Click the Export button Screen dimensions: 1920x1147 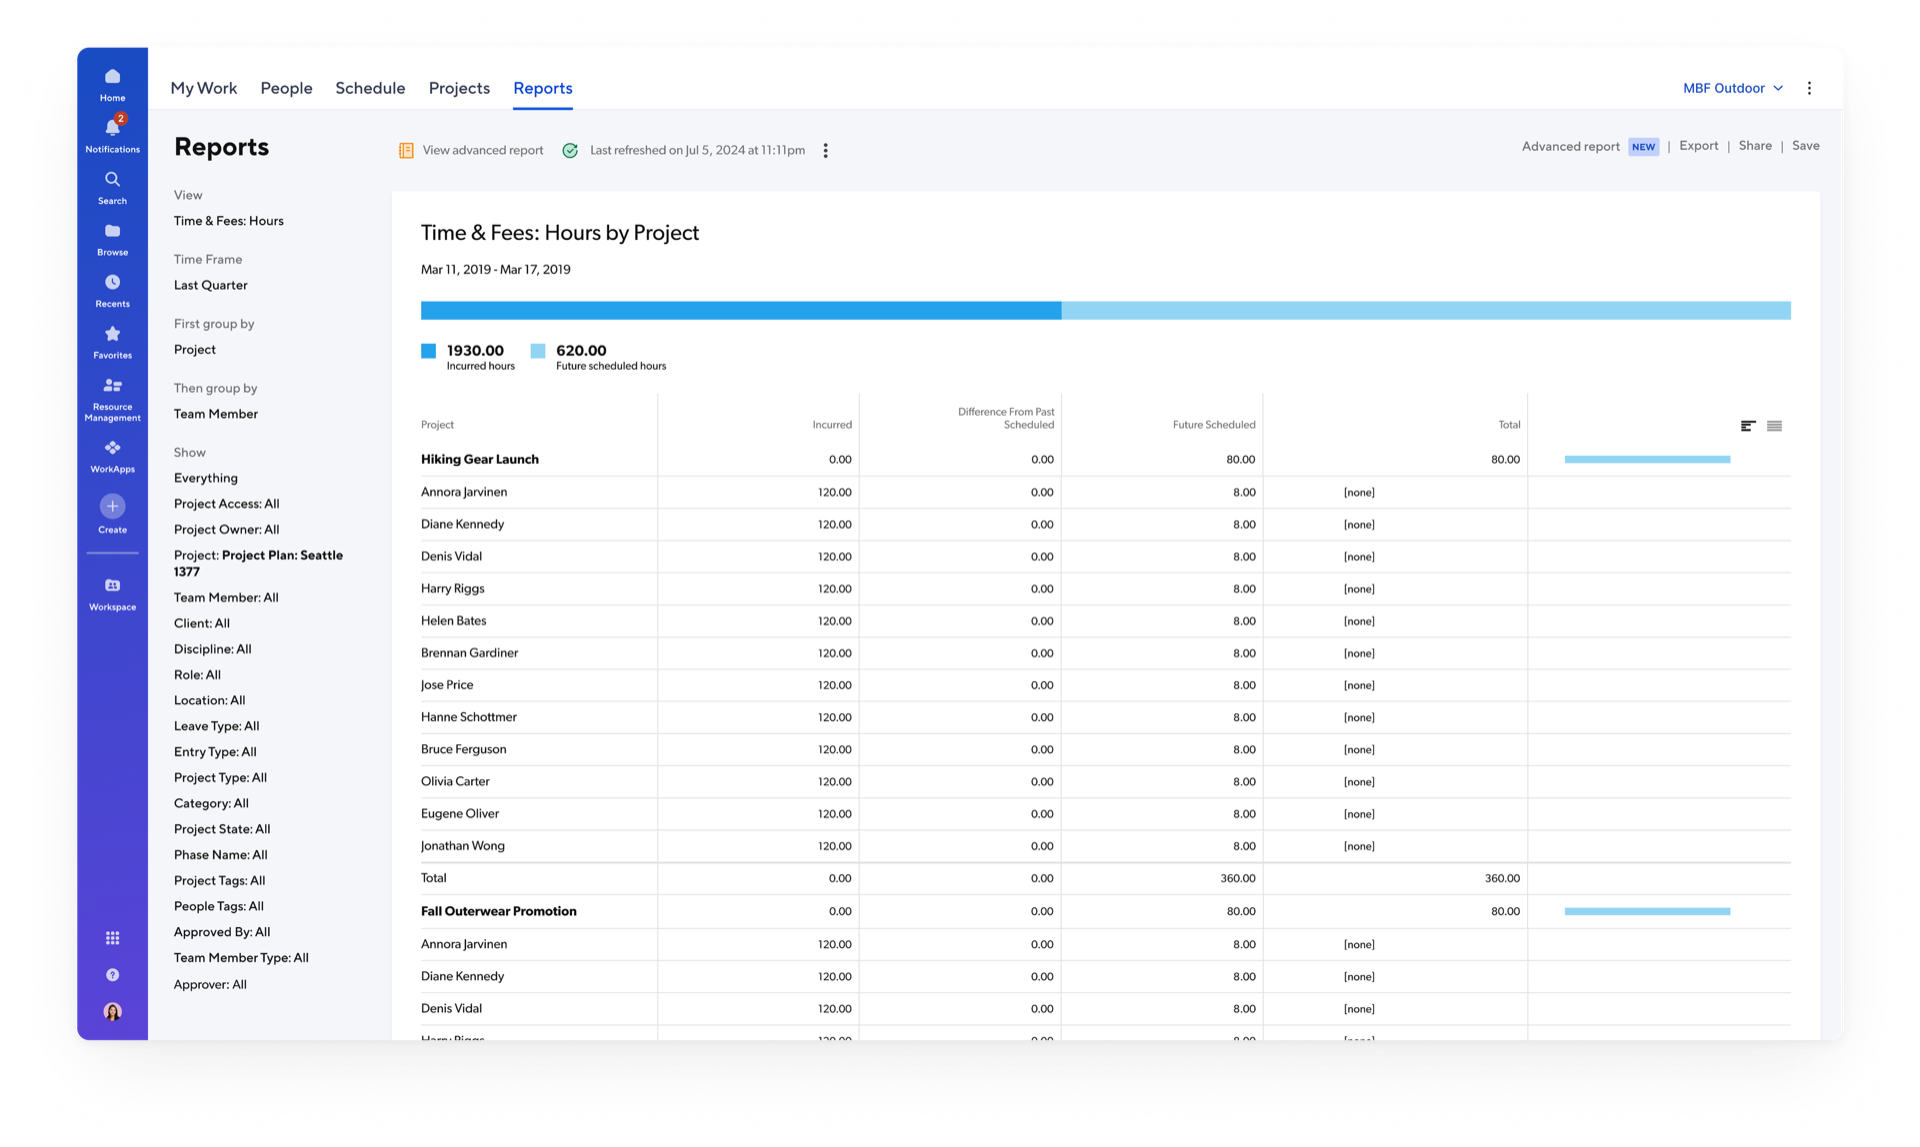click(1699, 146)
